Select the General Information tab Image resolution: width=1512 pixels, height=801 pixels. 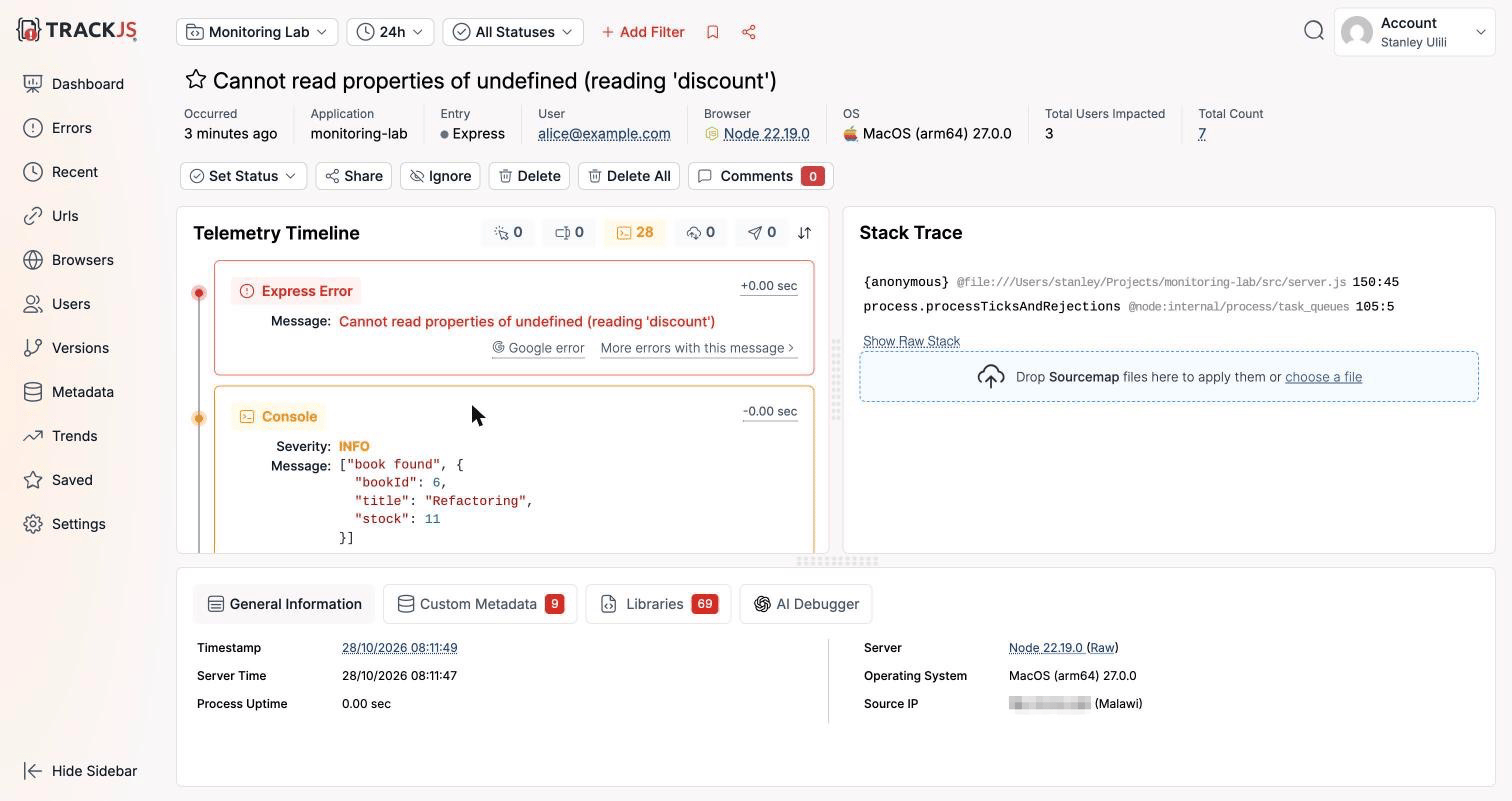coord(284,604)
